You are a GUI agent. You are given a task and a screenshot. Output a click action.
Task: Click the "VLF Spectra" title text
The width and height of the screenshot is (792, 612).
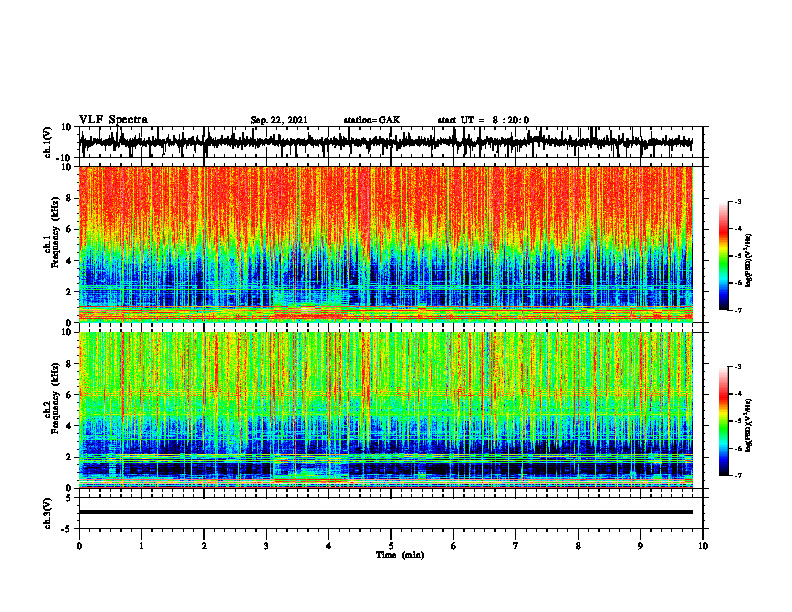click(113, 120)
